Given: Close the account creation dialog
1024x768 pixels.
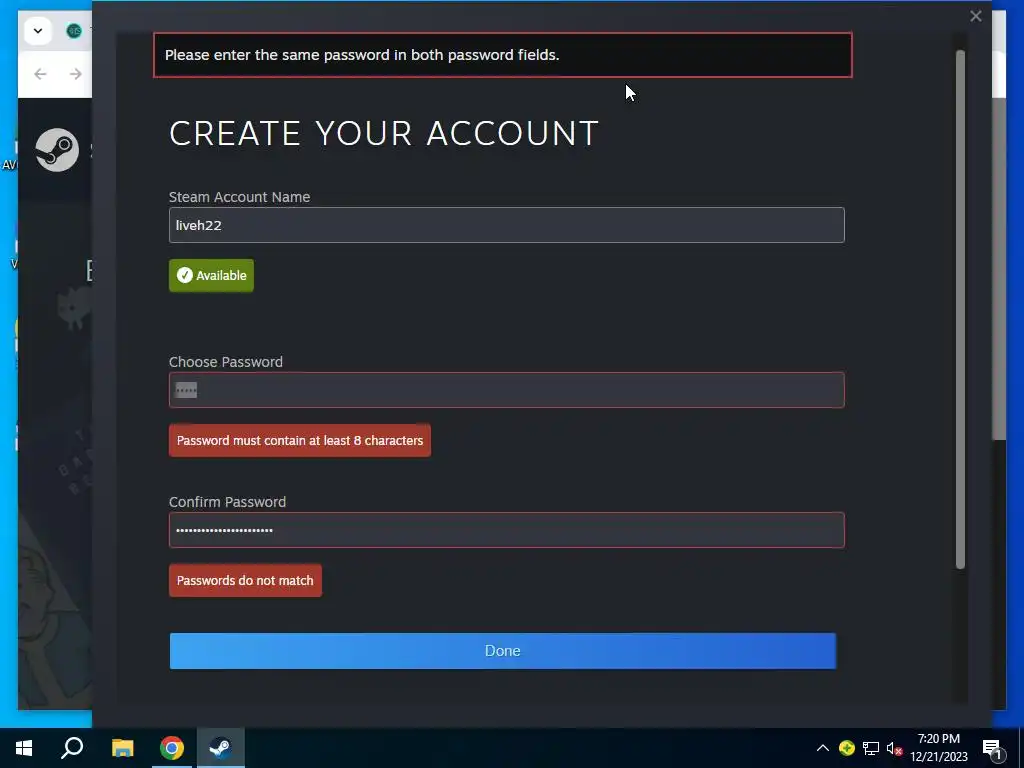Looking at the screenshot, I should coord(976,16).
